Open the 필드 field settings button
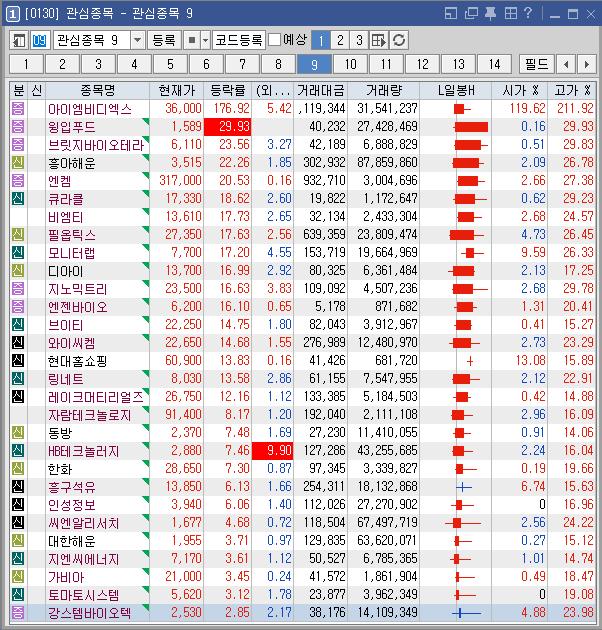602x630 pixels. click(536, 64)
